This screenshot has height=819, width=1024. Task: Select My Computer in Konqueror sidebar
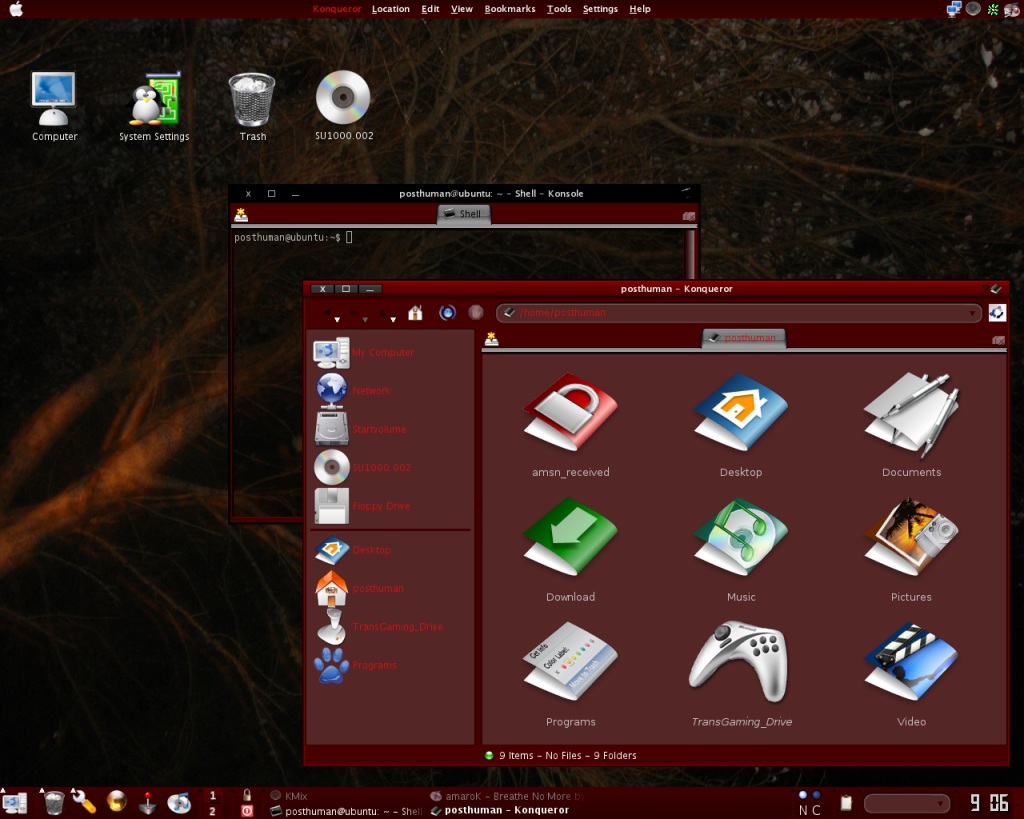(x=364, y=353)
